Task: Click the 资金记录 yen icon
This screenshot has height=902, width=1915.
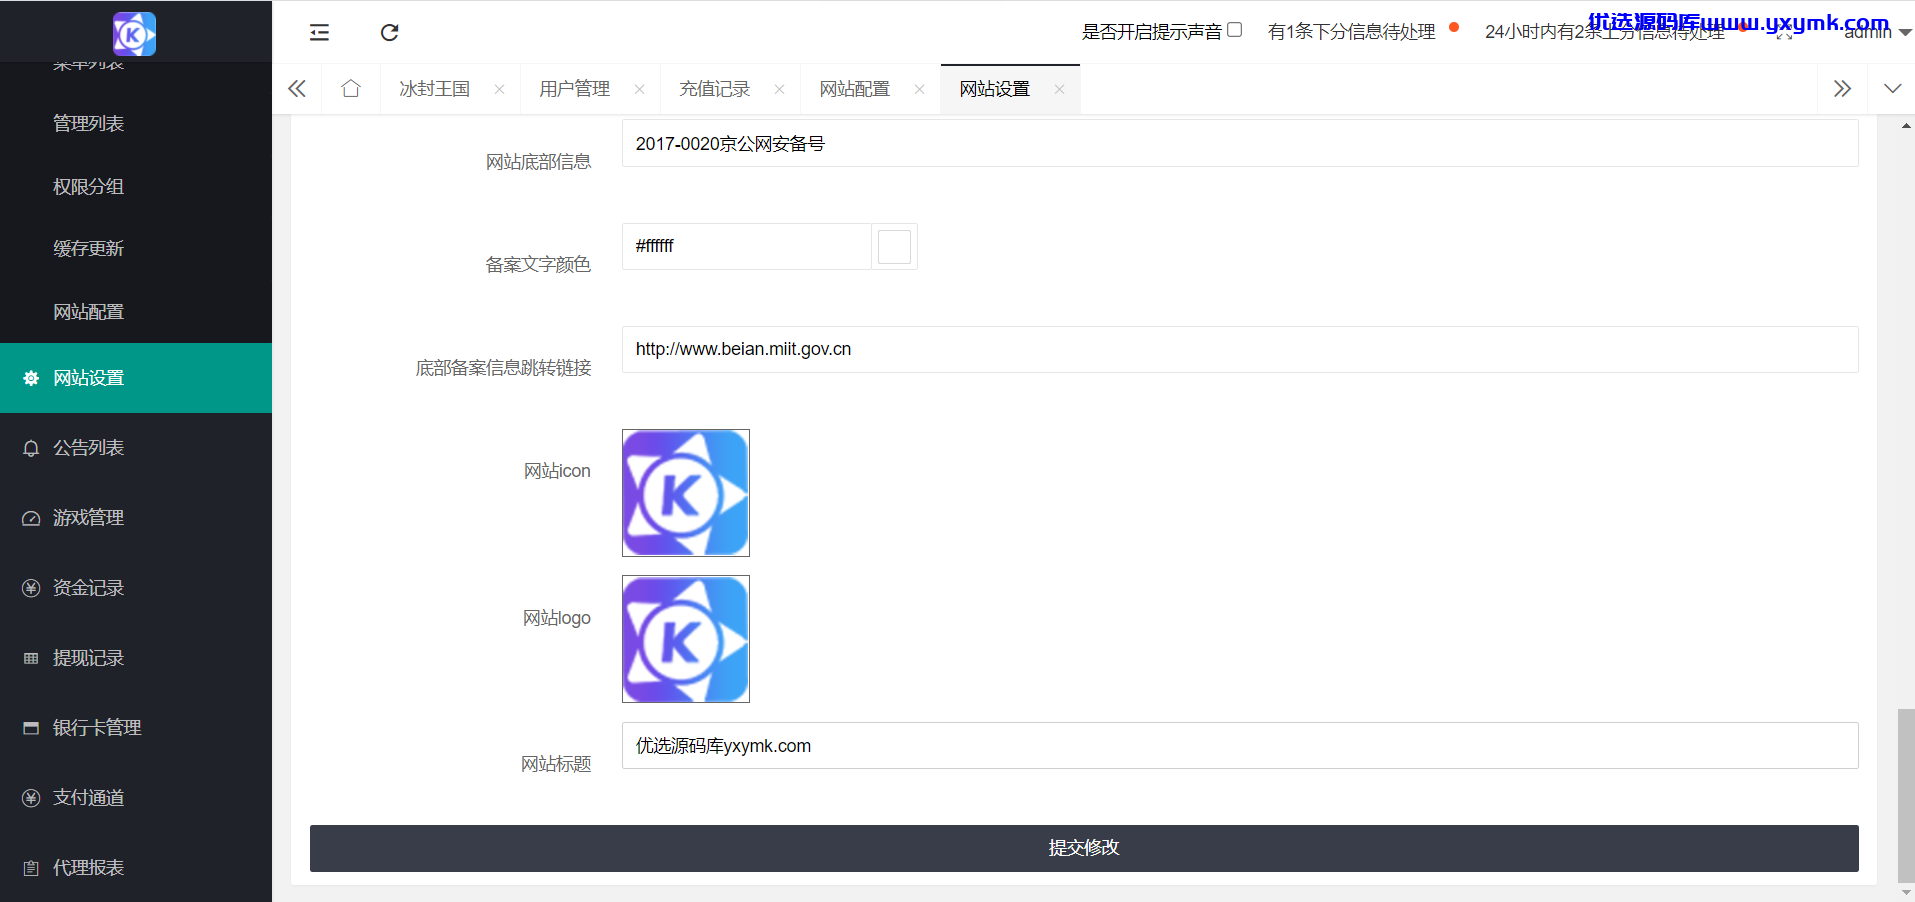Action: [31, 588]
